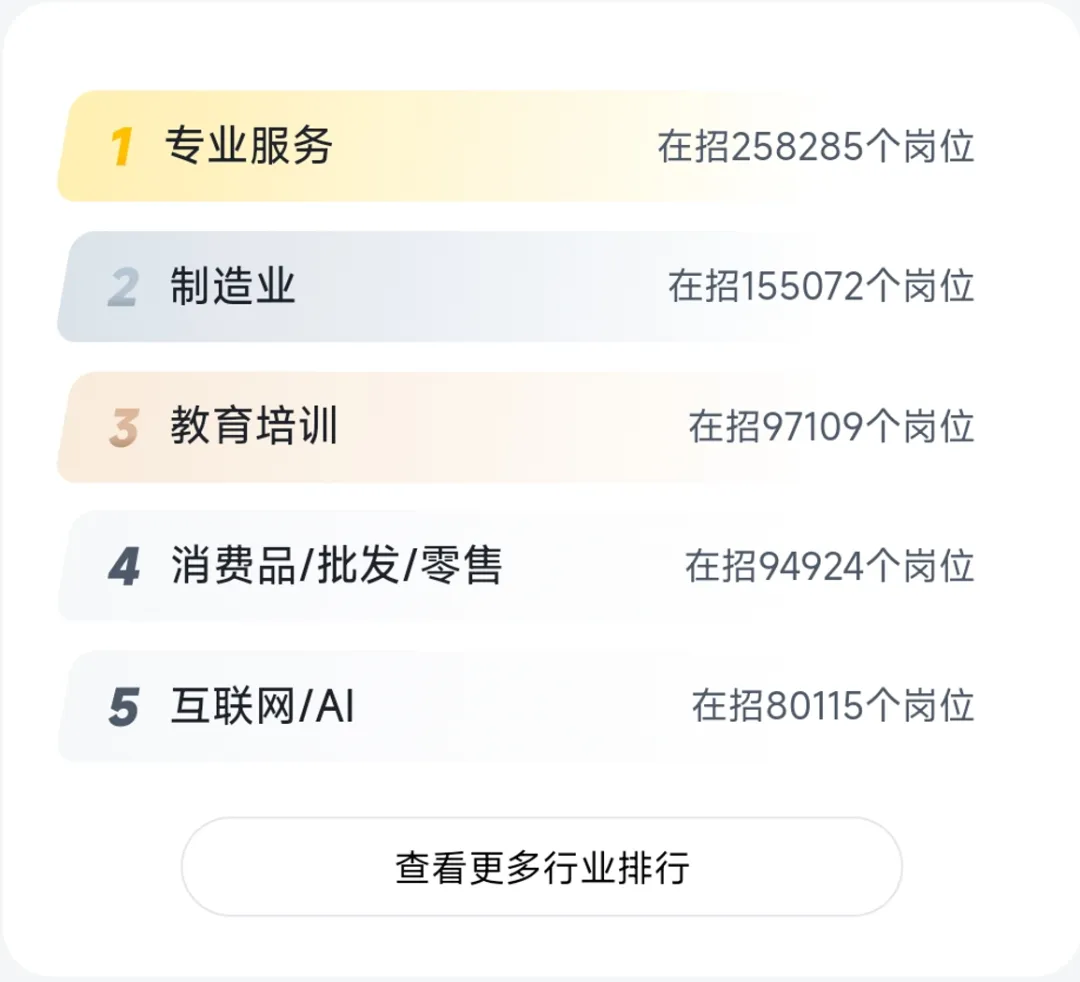Viewport: 1080px width, 982px height.
Task: Click 在招94924个岗位 job count
Action: 829,567
